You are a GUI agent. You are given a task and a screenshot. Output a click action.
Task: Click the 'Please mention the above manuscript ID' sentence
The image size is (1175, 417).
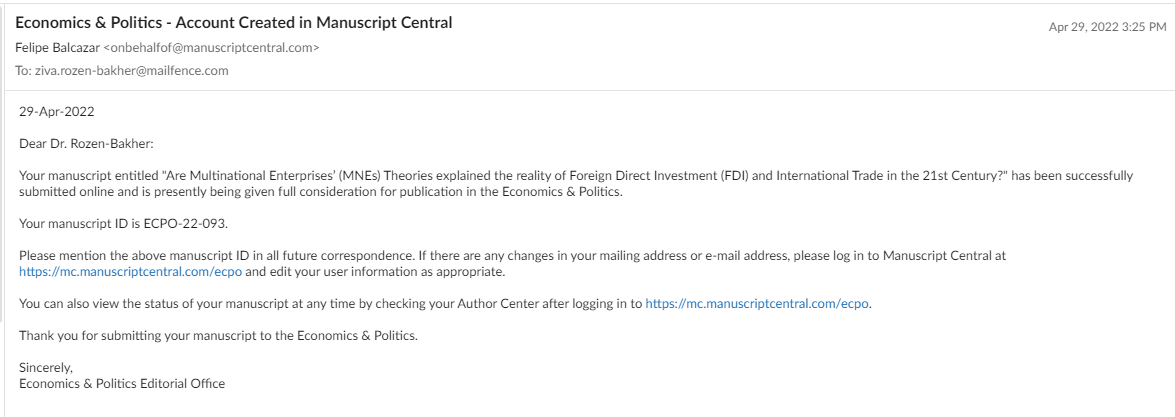coord(277,256)
